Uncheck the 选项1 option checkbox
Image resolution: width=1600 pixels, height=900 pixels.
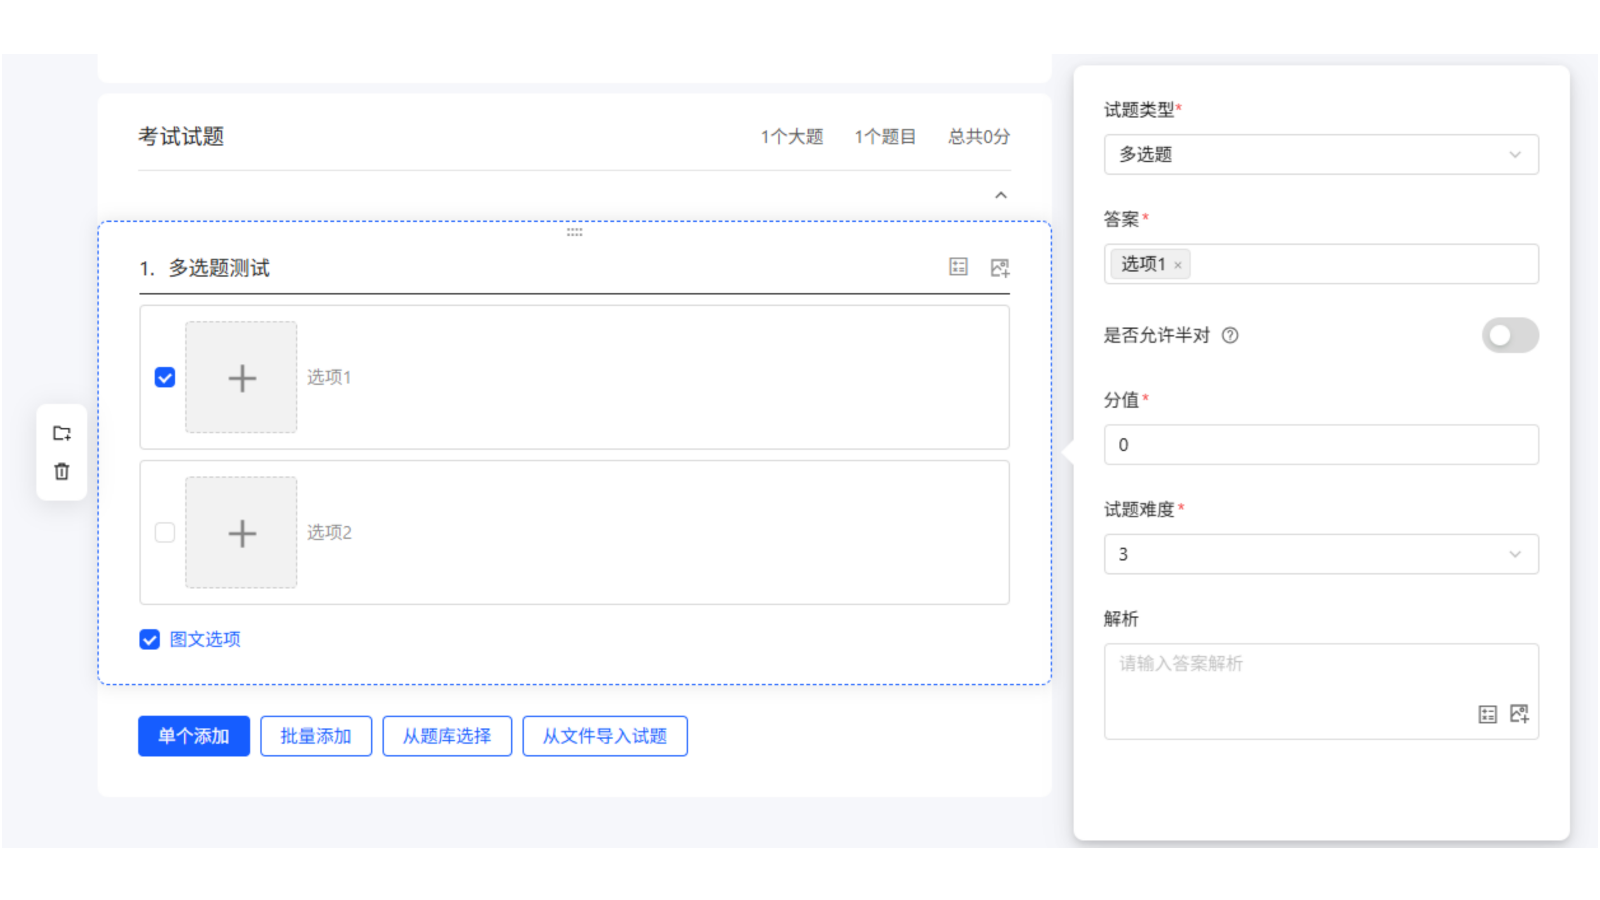pos(165,378)
